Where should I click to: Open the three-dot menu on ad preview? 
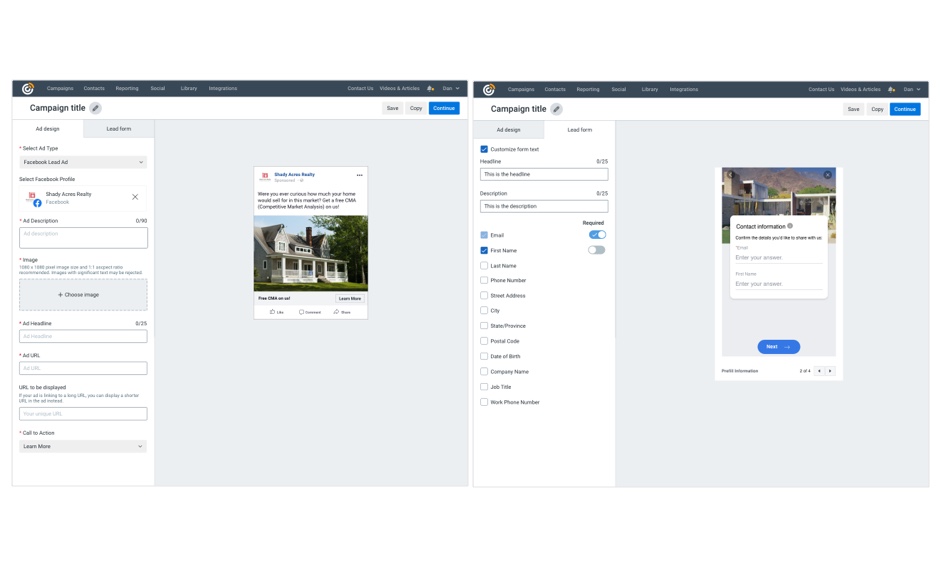point(359,175)
